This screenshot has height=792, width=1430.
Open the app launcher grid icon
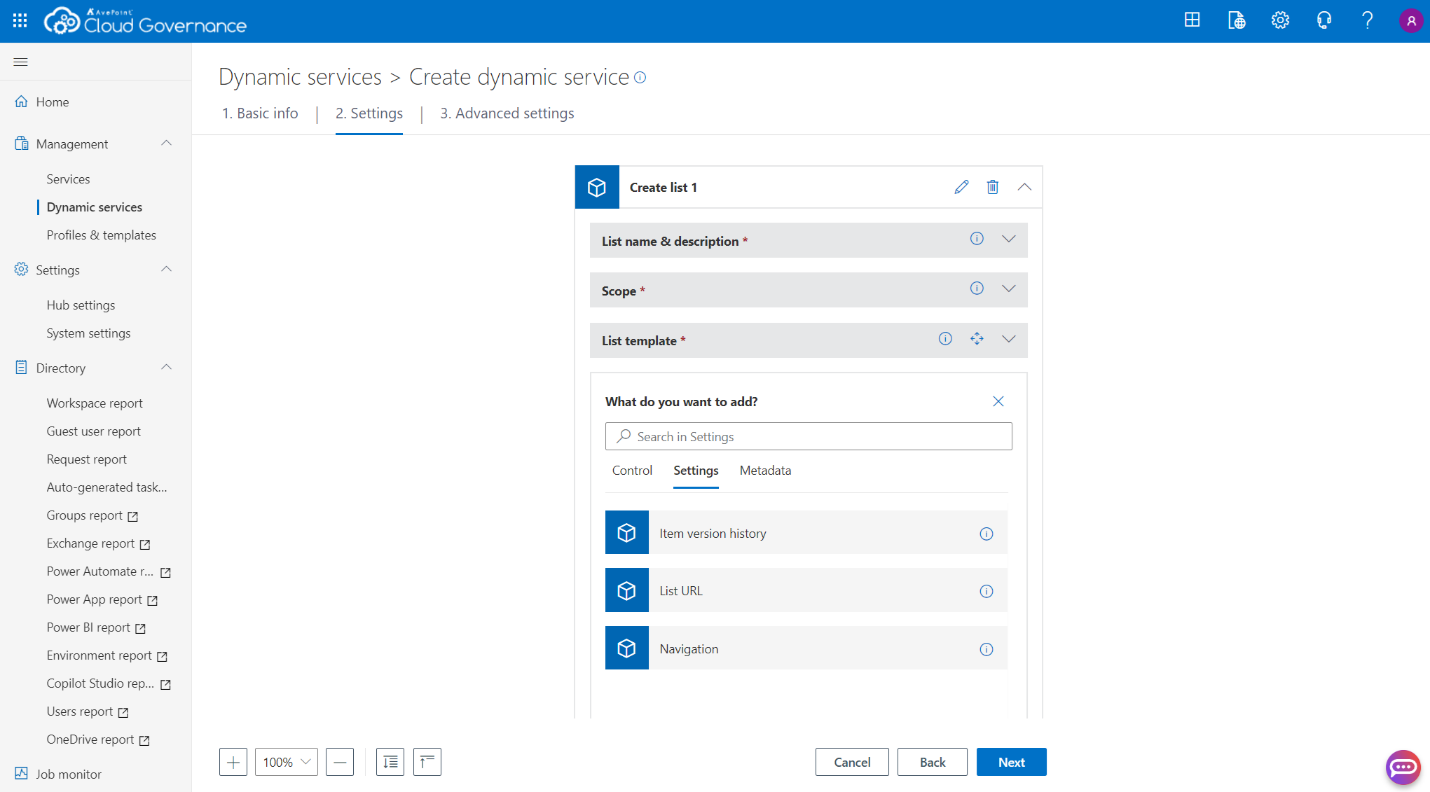[x=20, y=20]
